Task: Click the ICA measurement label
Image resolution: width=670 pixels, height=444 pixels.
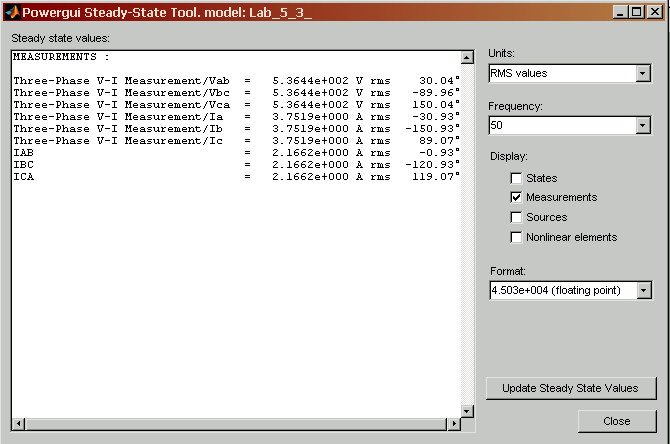Action: coord(24,176)
